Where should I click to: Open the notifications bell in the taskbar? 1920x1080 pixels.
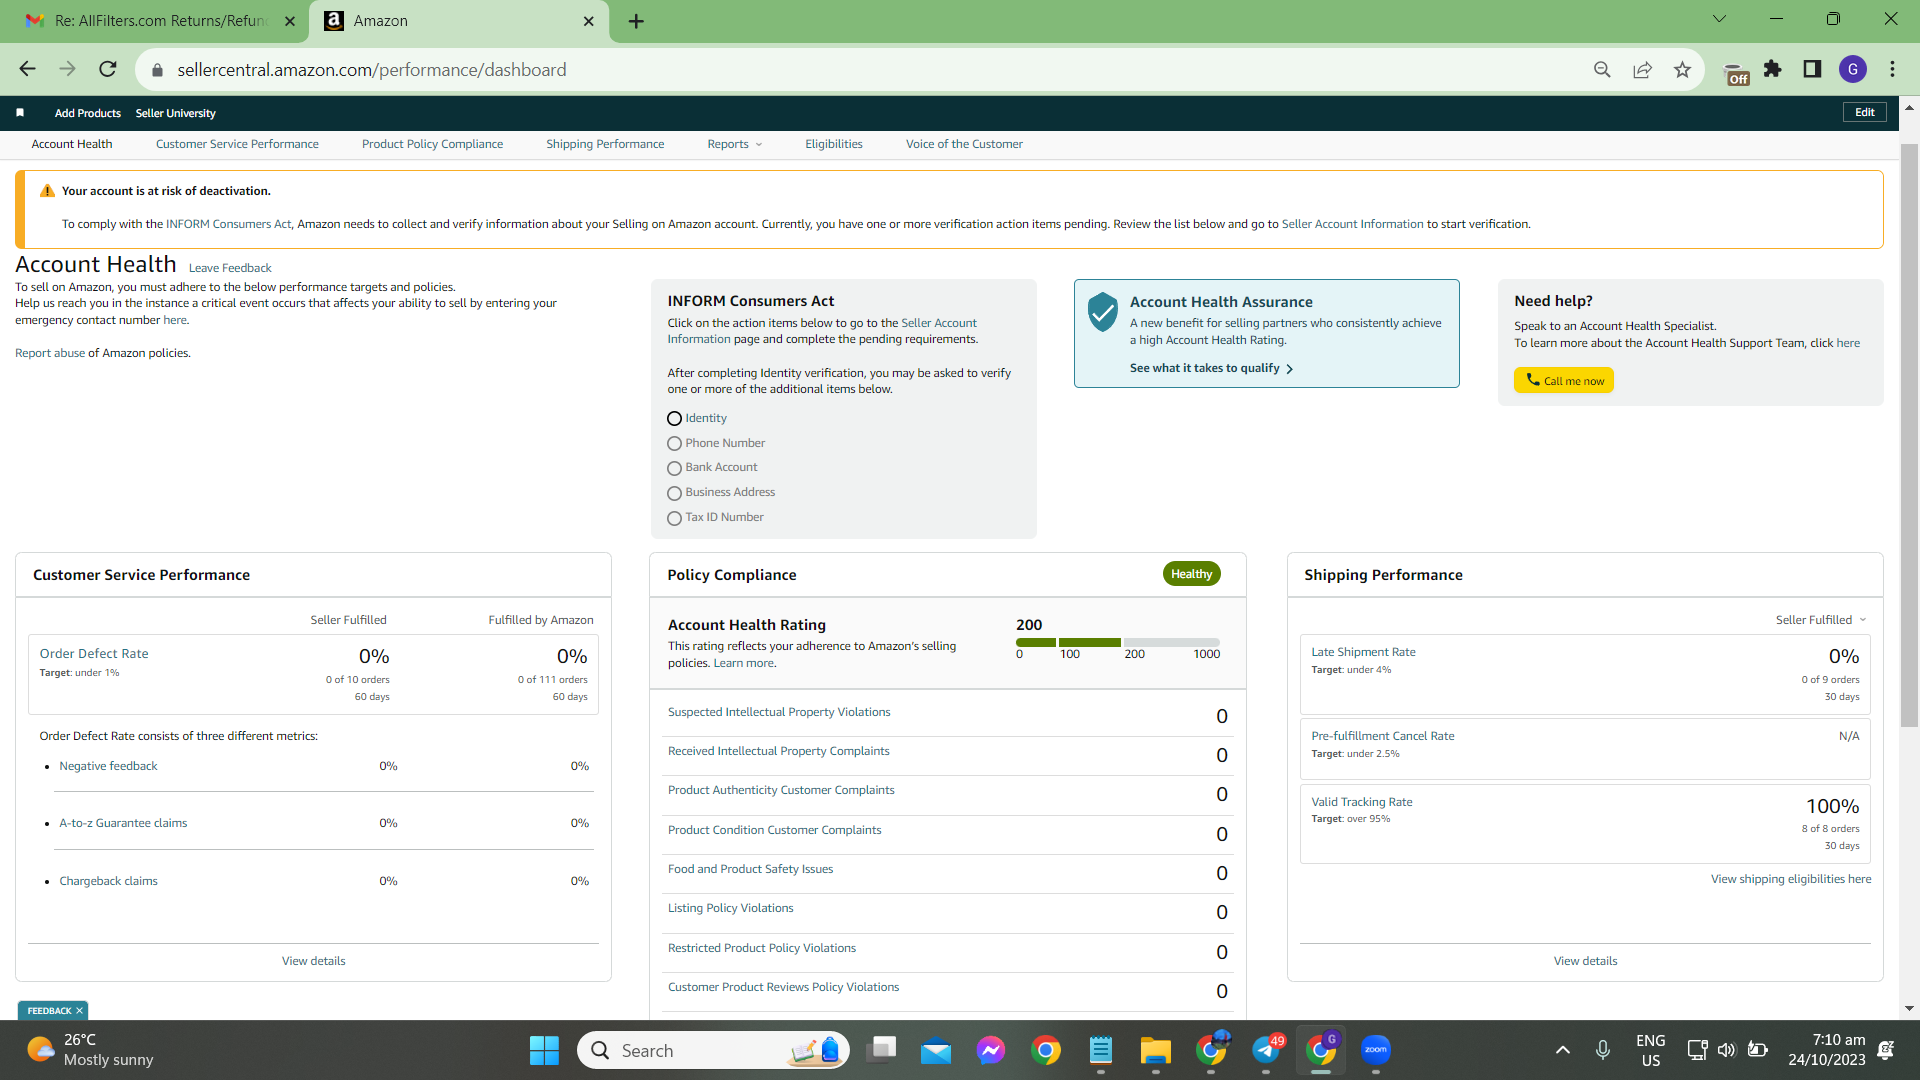(x=1885, y=1050)
